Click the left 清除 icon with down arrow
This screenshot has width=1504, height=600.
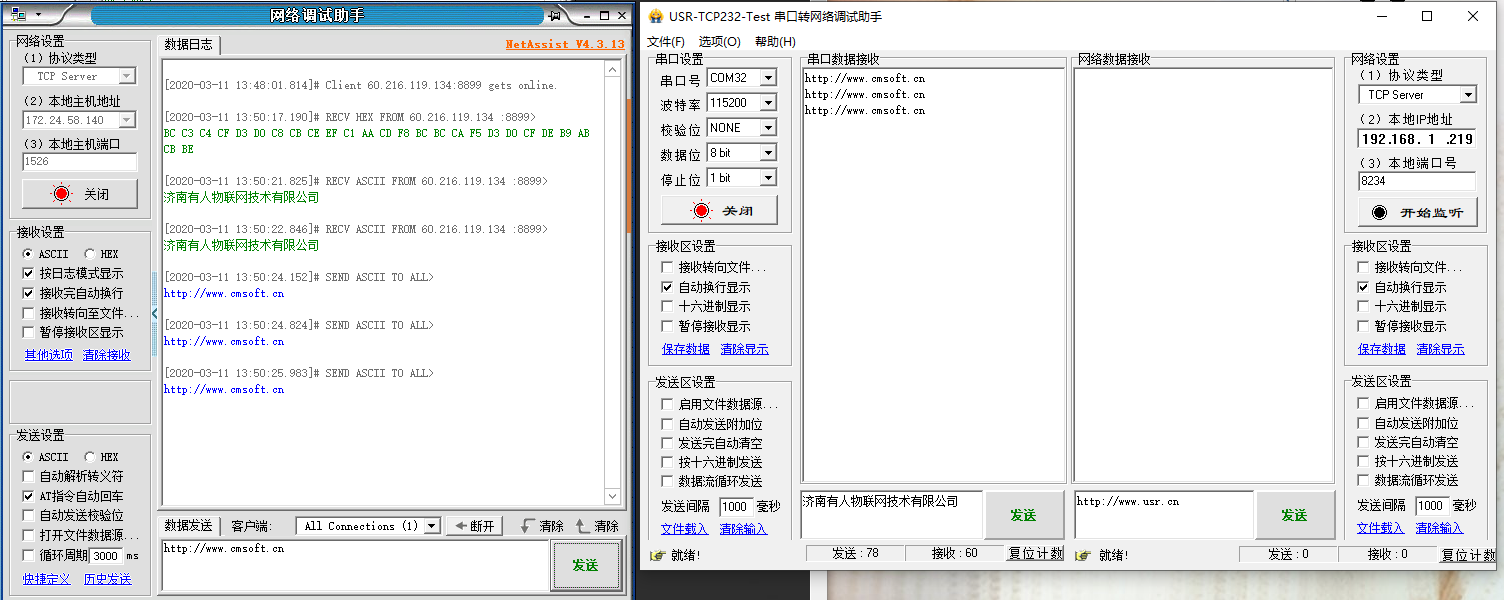(542, 526)
